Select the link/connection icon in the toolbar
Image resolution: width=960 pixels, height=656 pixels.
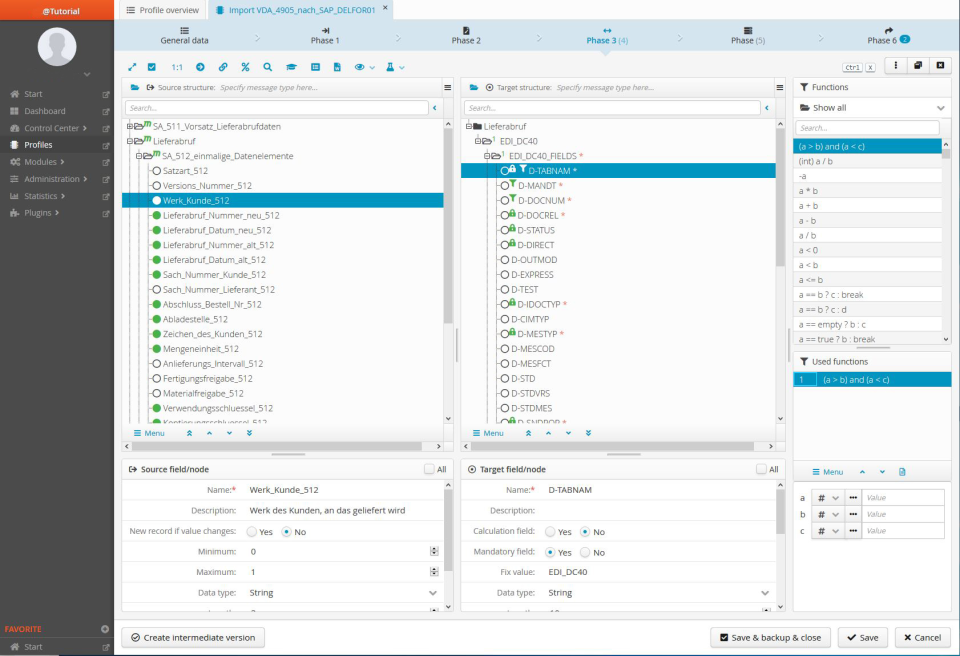coord(222,67)
